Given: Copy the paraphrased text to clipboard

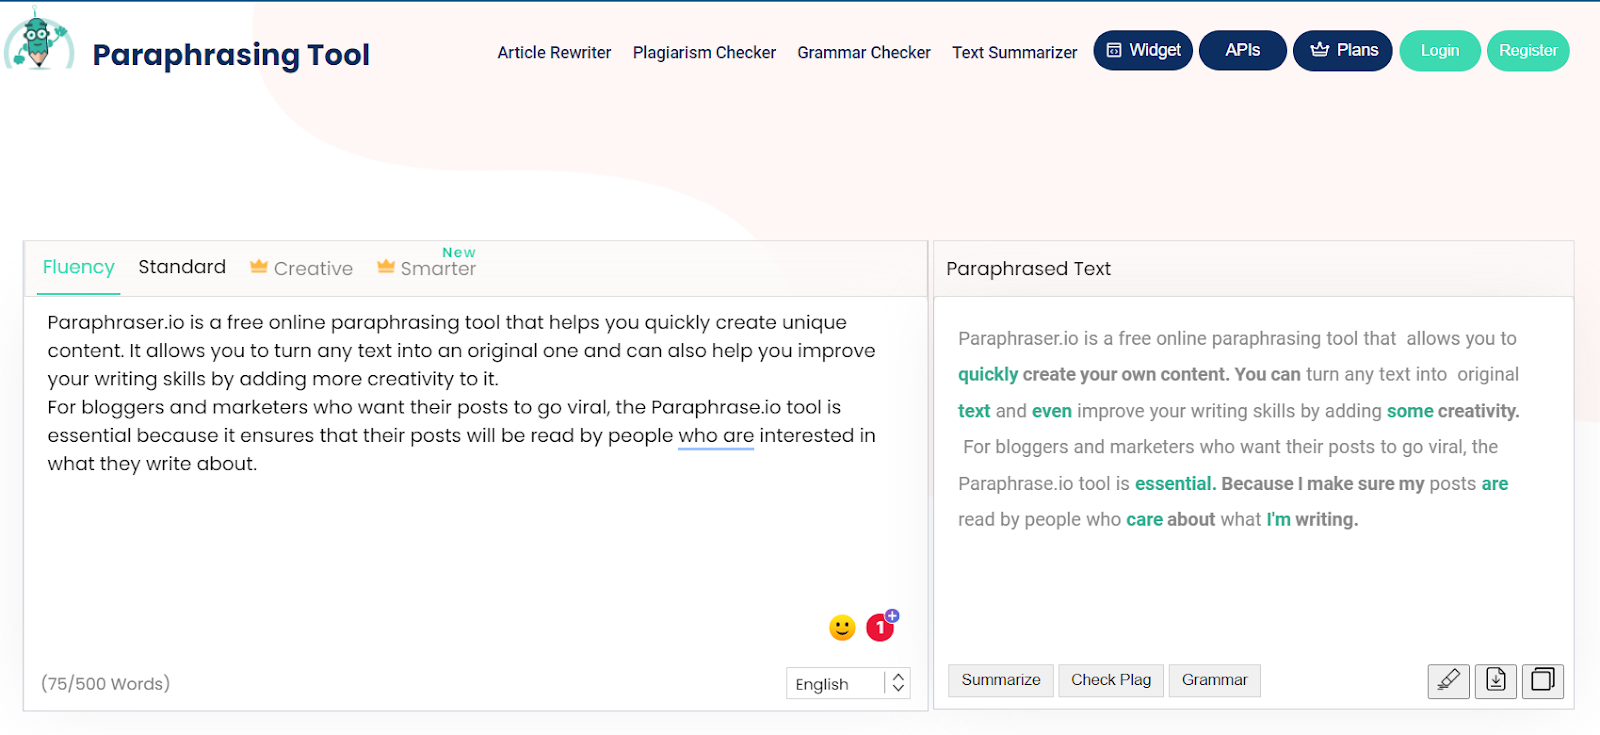Looking at the screenshot, I should point(1543,681).
